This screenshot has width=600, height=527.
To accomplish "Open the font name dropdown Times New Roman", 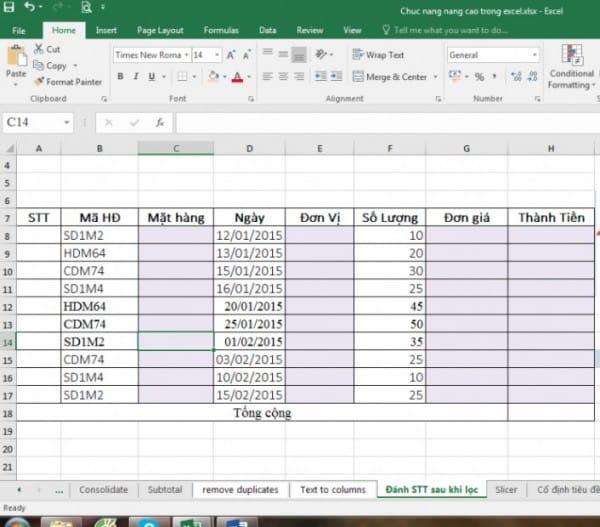I will (186, 55).
